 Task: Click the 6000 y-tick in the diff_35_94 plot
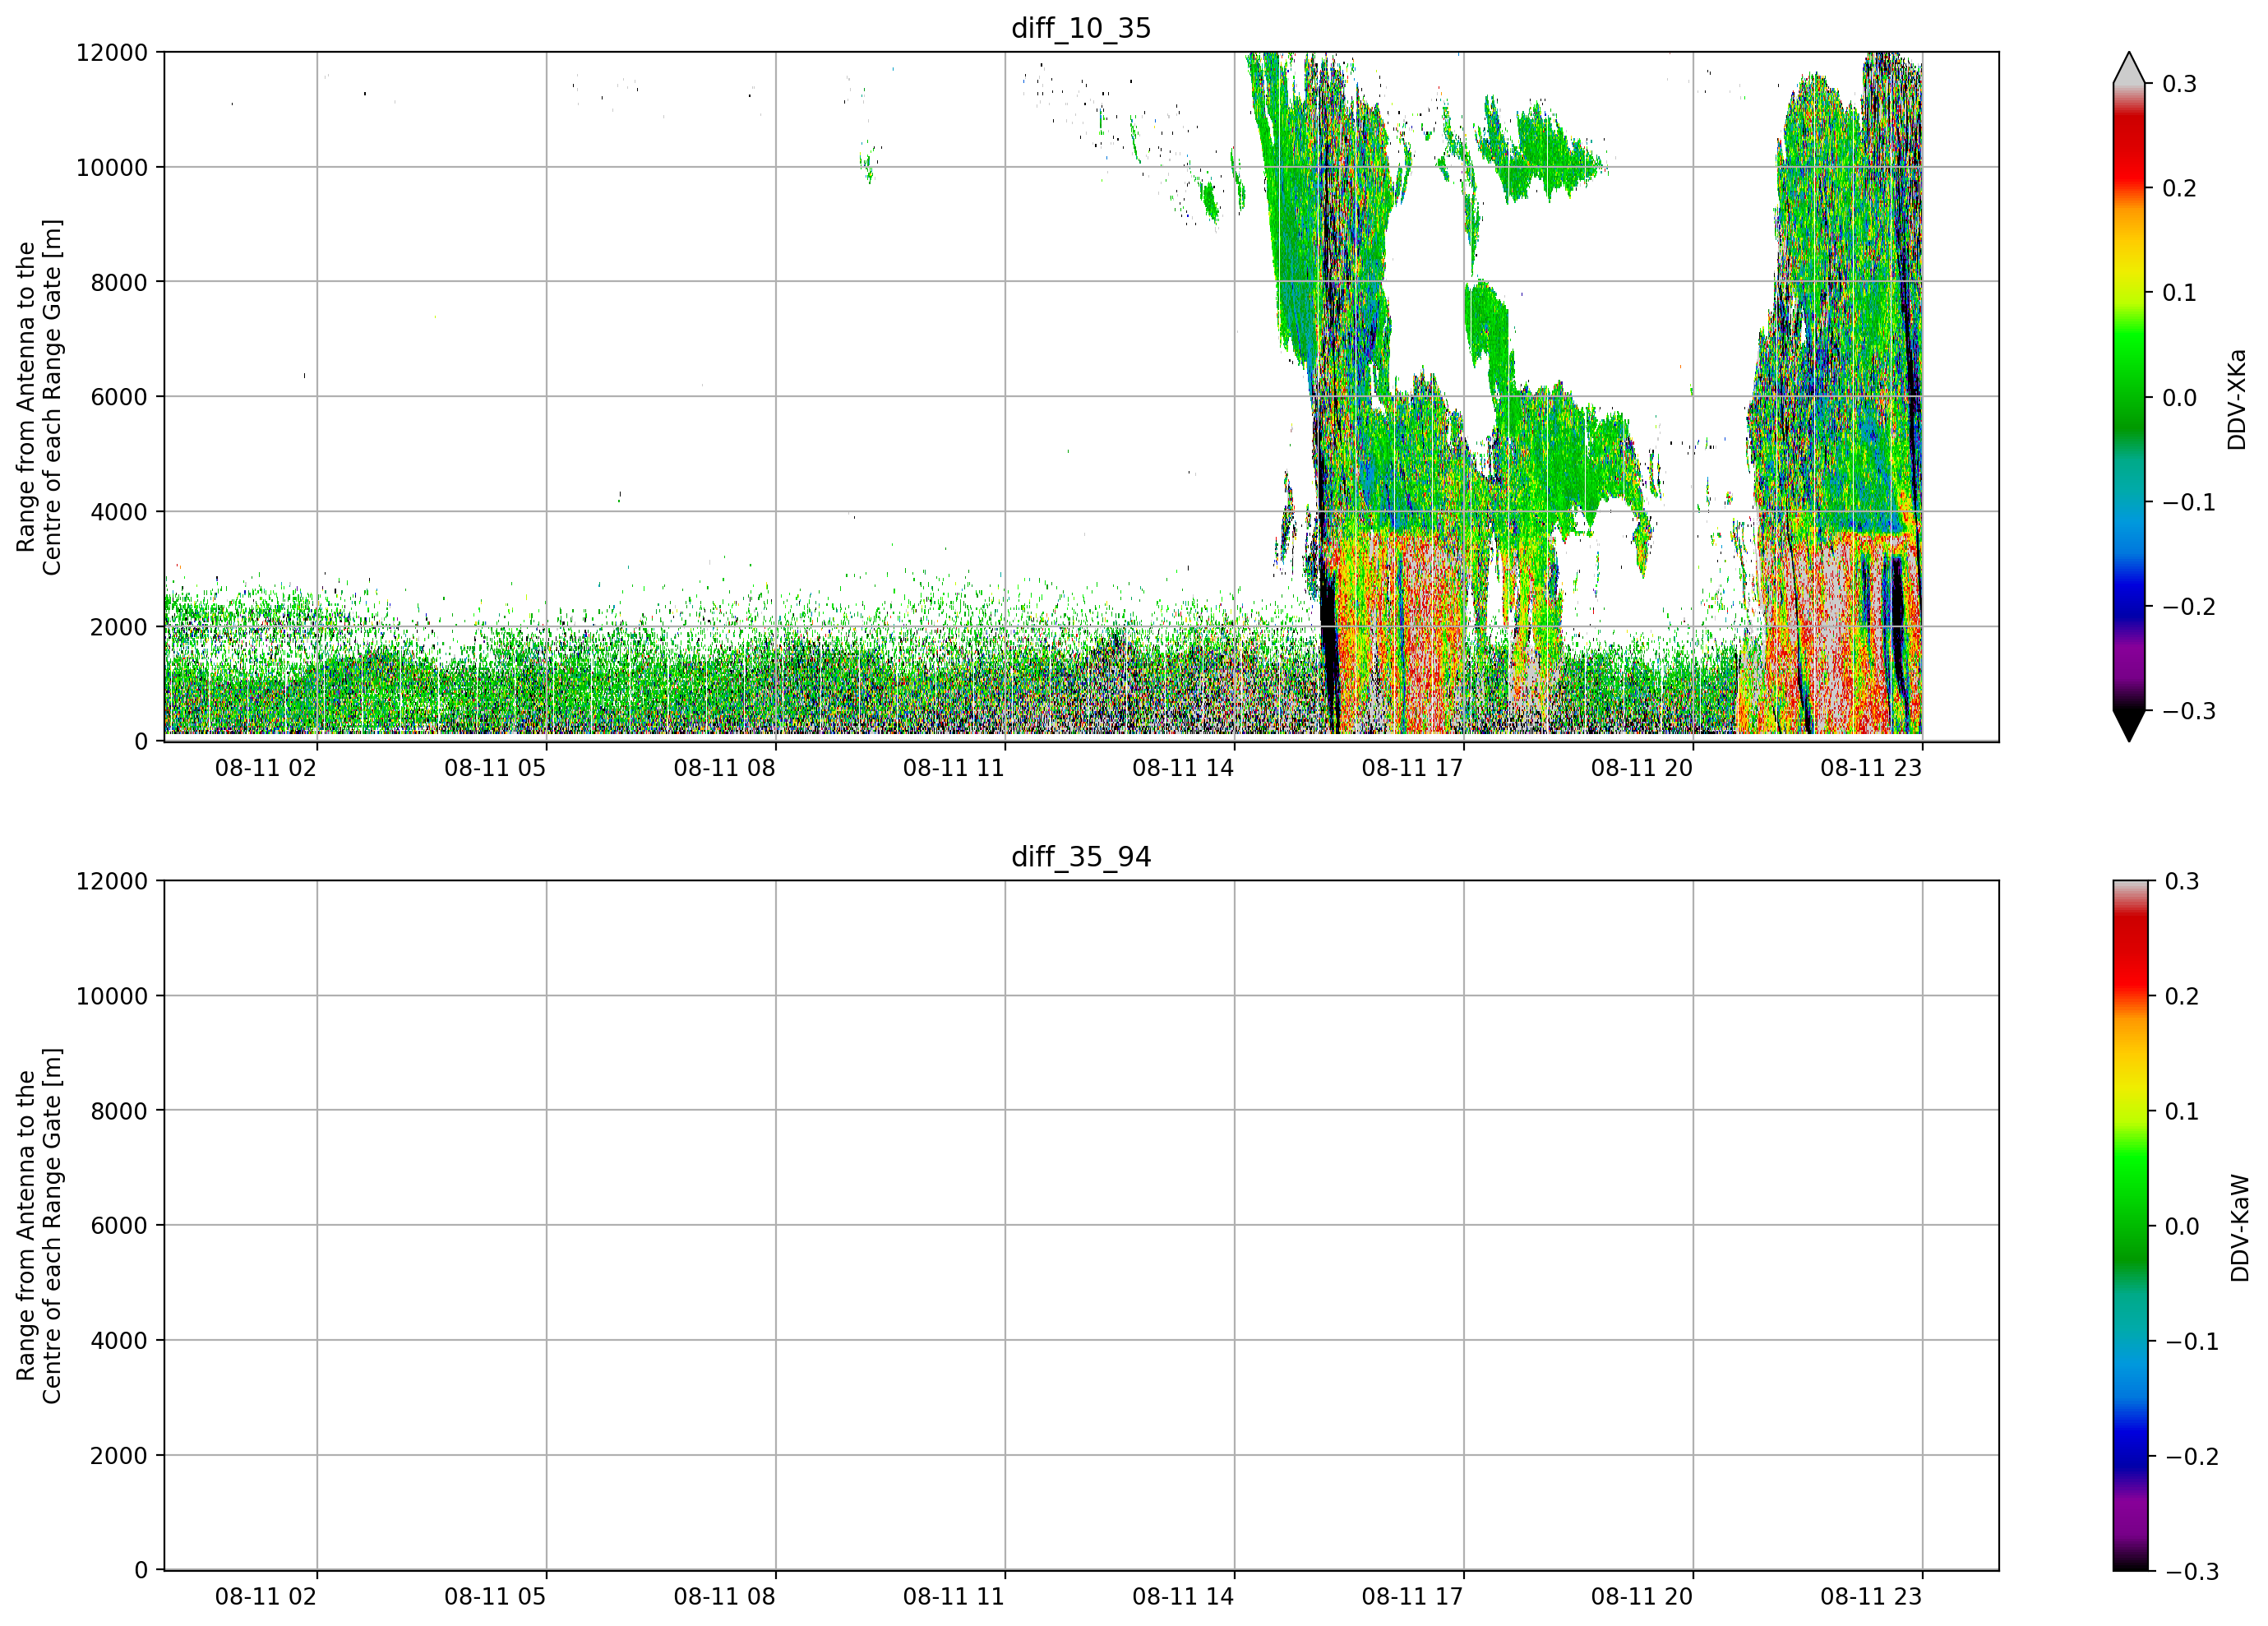pos(119,1226)
